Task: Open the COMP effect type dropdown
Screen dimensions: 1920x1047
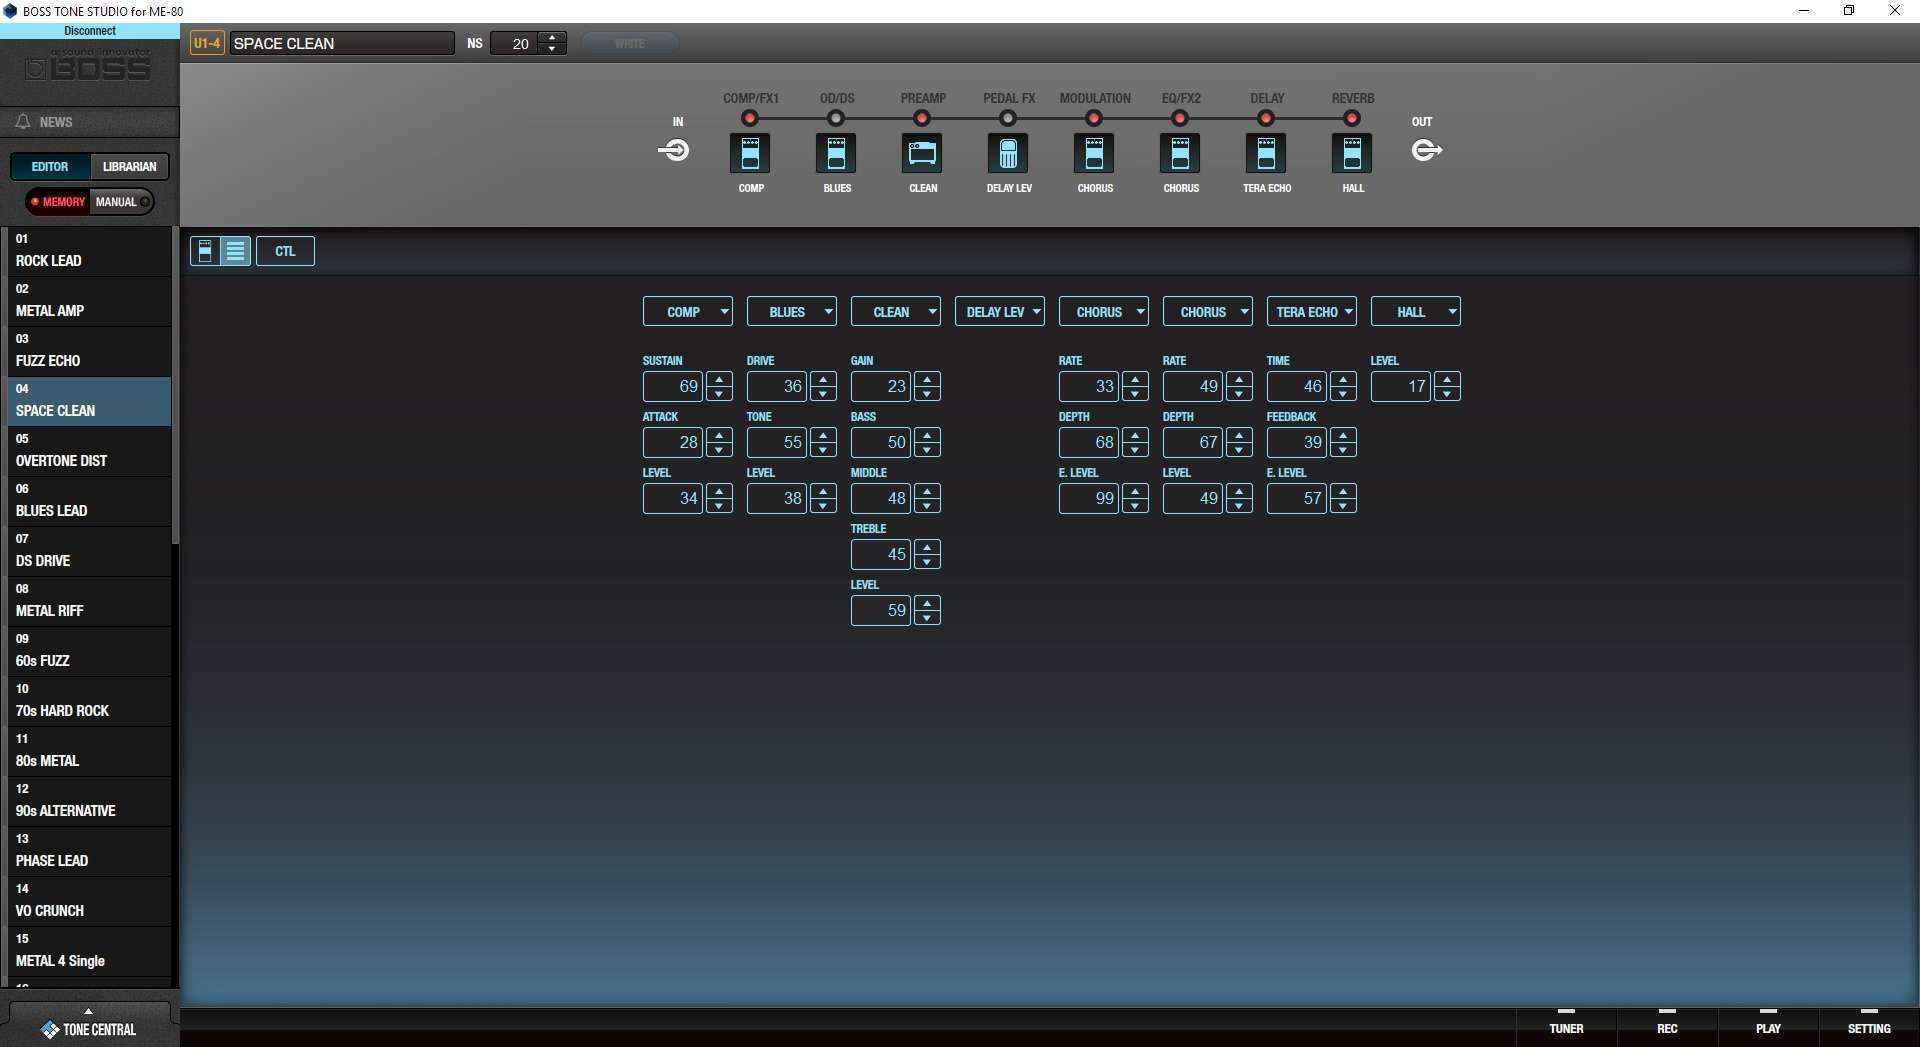Action: tap(688, 312)
